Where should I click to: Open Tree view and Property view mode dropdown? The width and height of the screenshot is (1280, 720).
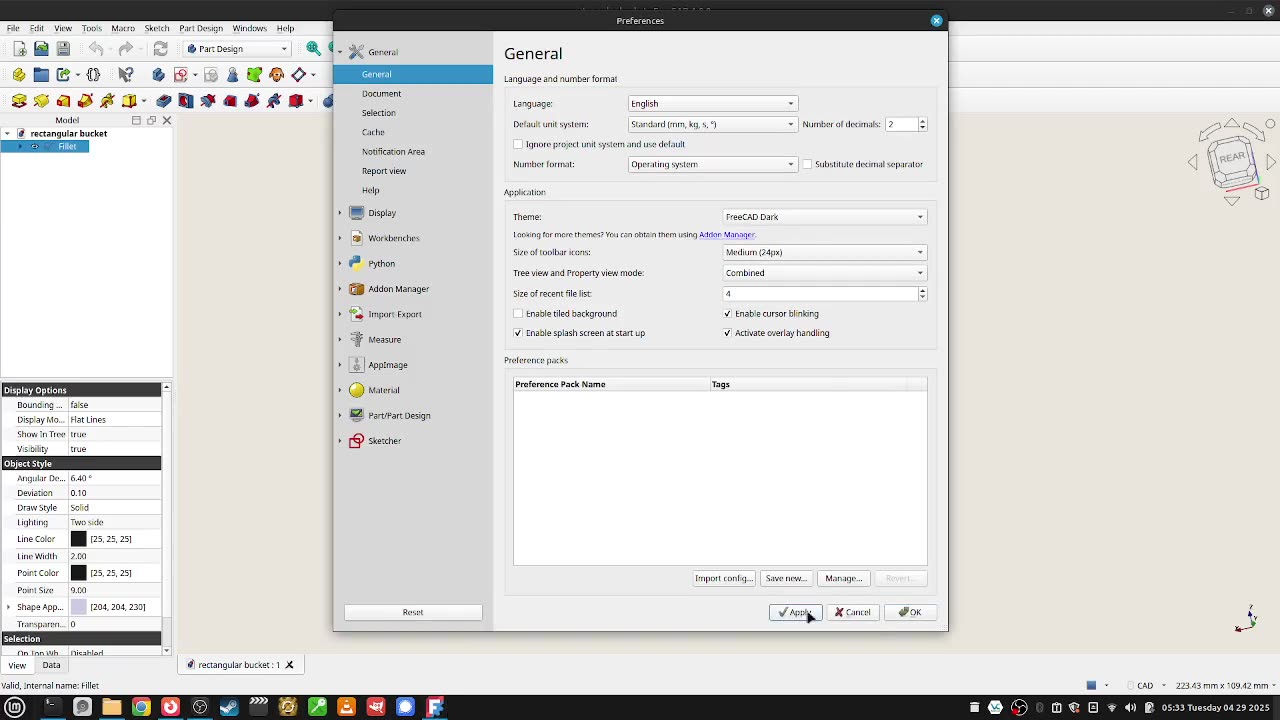(x=824, y=273)
